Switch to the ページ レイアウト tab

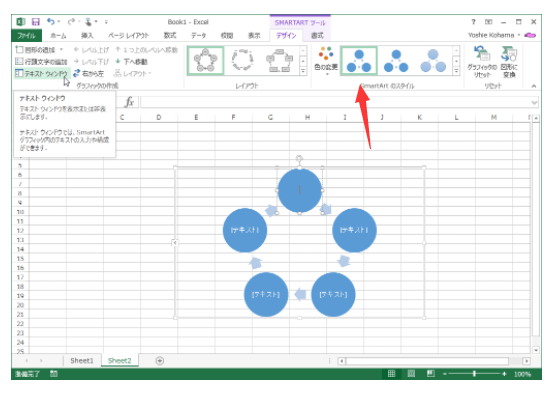[x=128, y=35]
